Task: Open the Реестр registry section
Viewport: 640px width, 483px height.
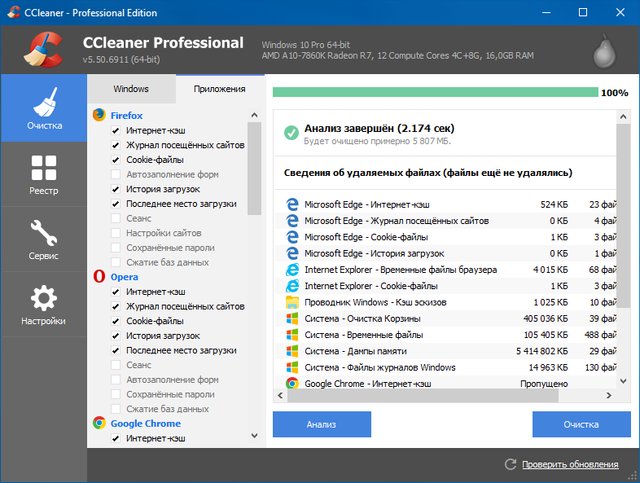Action: (43, 173)
